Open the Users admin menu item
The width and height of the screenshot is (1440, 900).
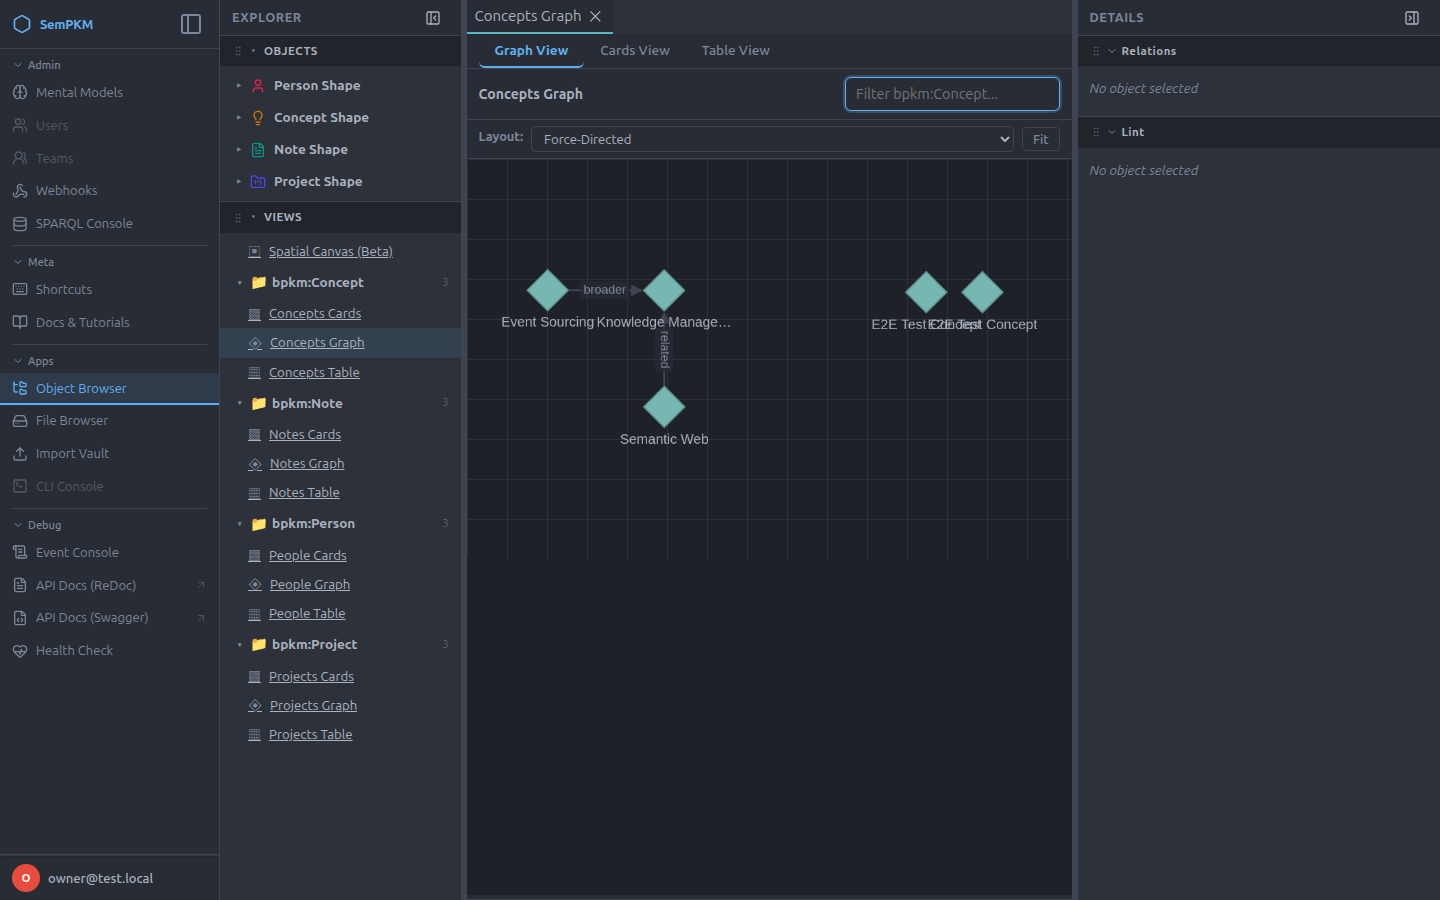click(x=109, y=125)
